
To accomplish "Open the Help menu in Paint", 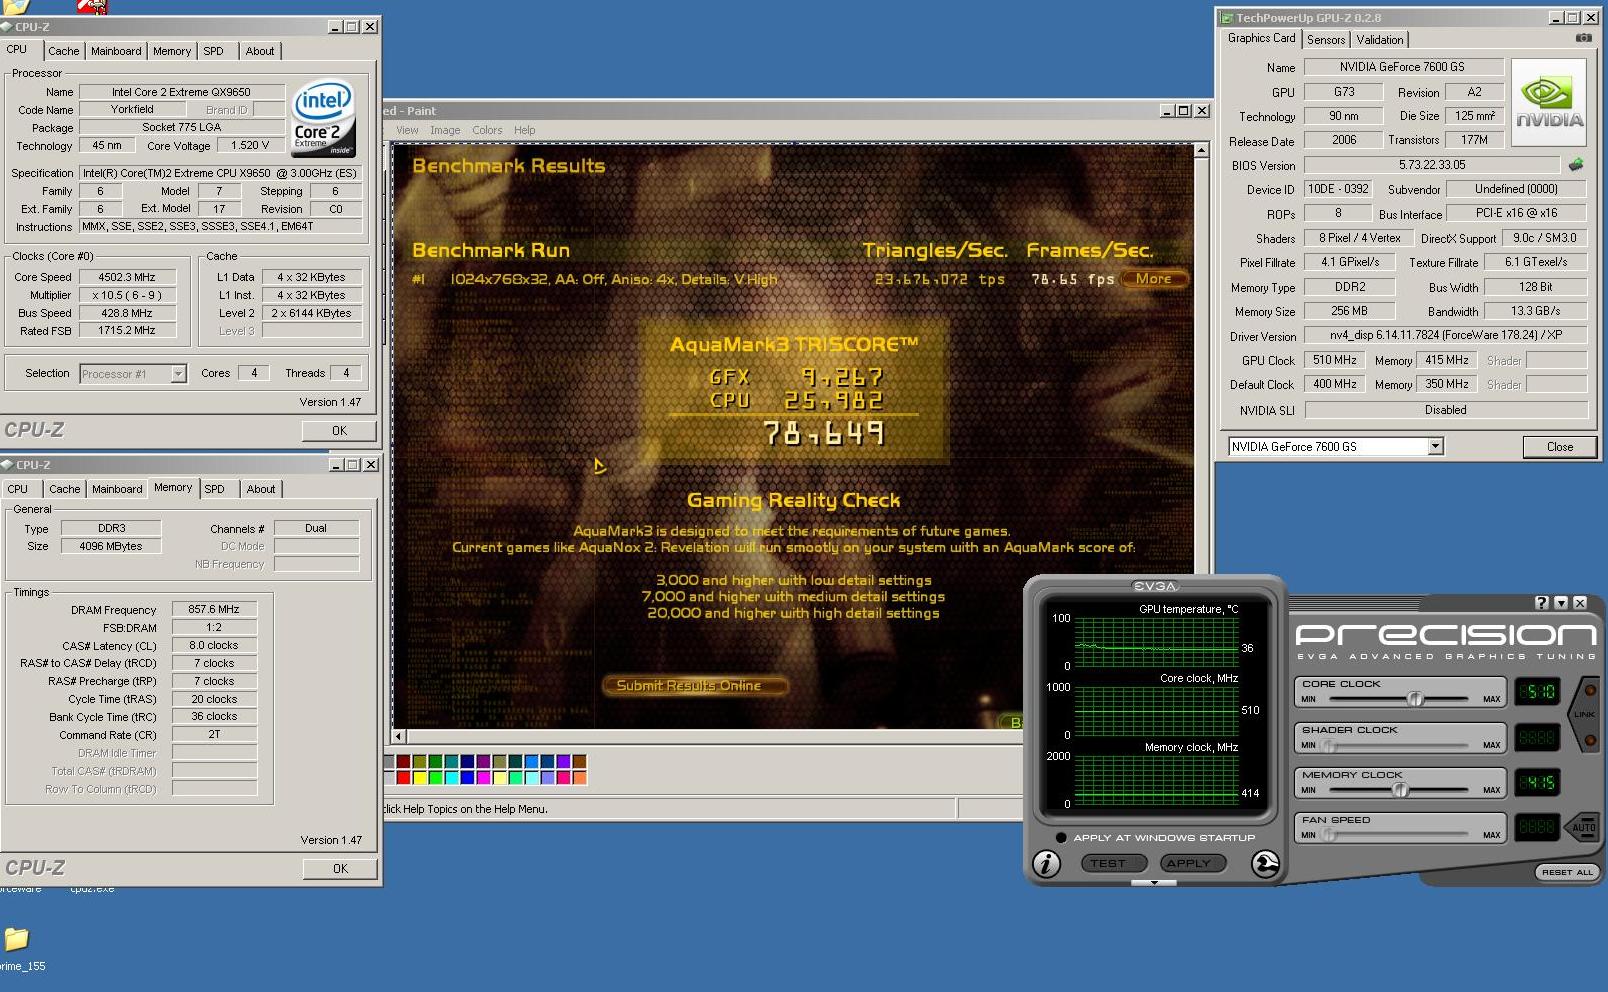I will (524, 130).
